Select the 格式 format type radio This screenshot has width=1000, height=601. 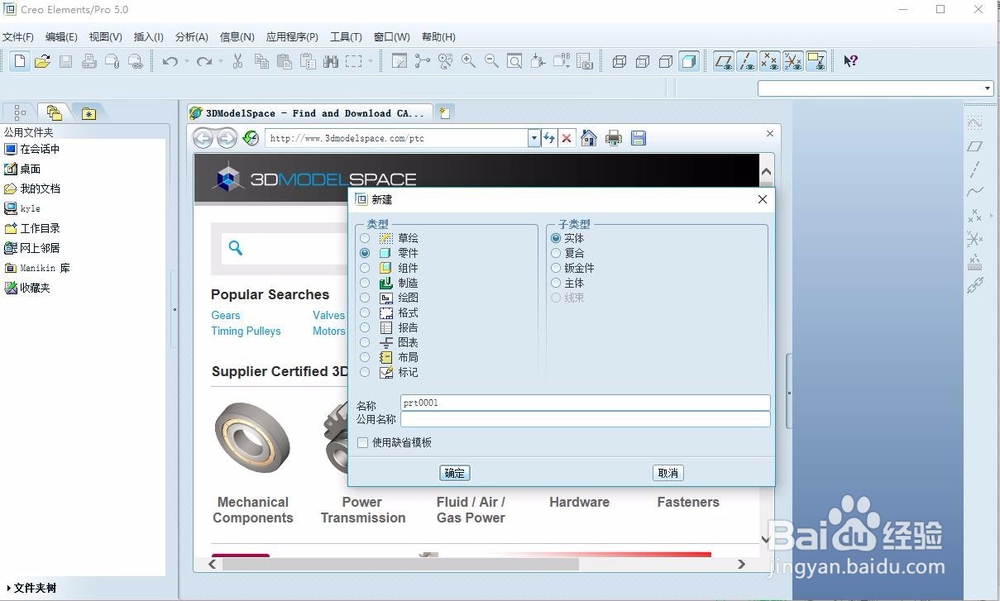click(x=365, y=313)
